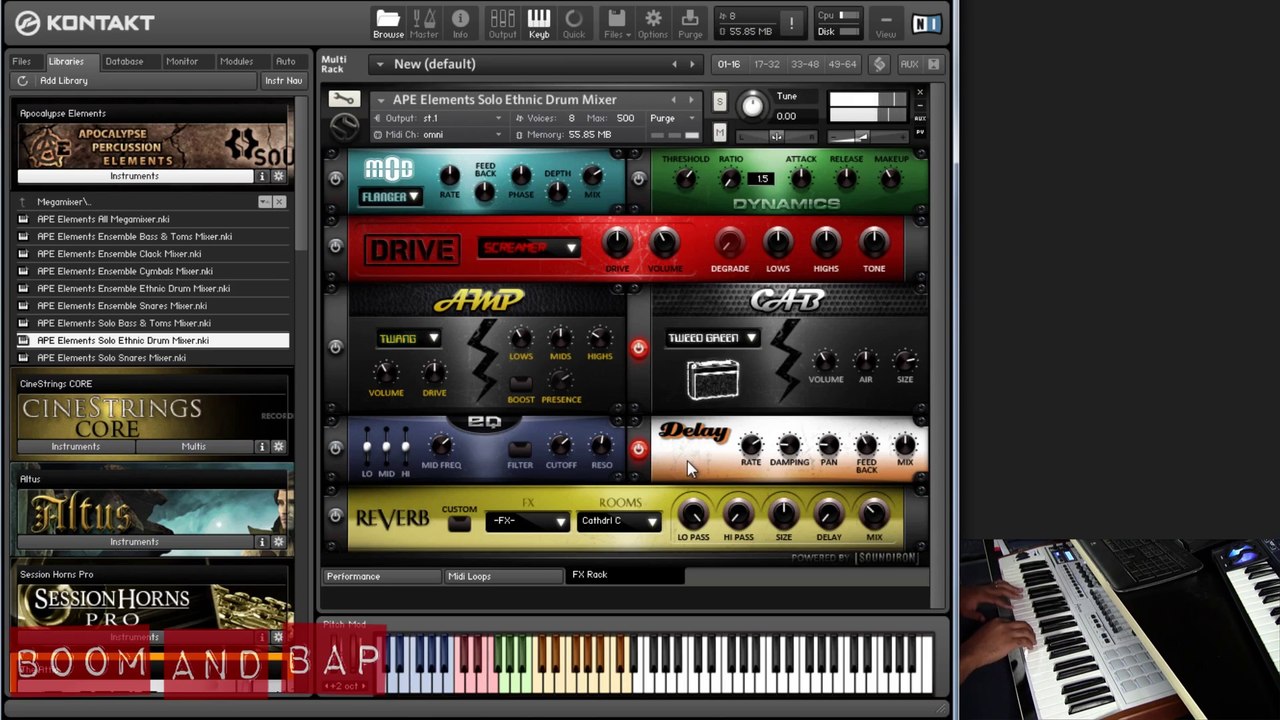Toggle the MOD Flanger power button

pyautogui.click(x=335, y=179)
